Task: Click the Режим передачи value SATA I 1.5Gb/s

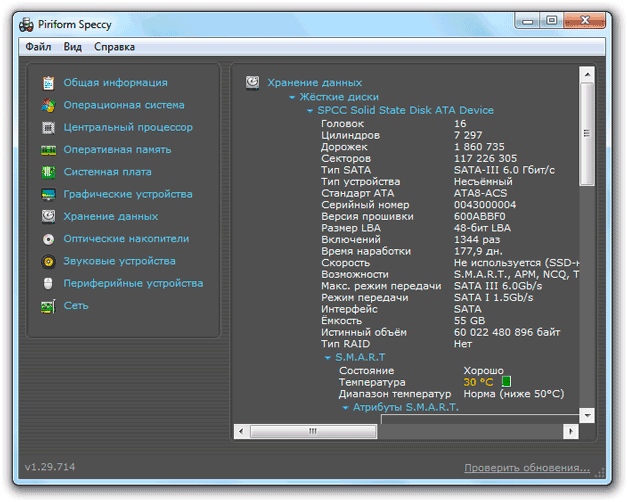Action: click(x=493, y=298)
